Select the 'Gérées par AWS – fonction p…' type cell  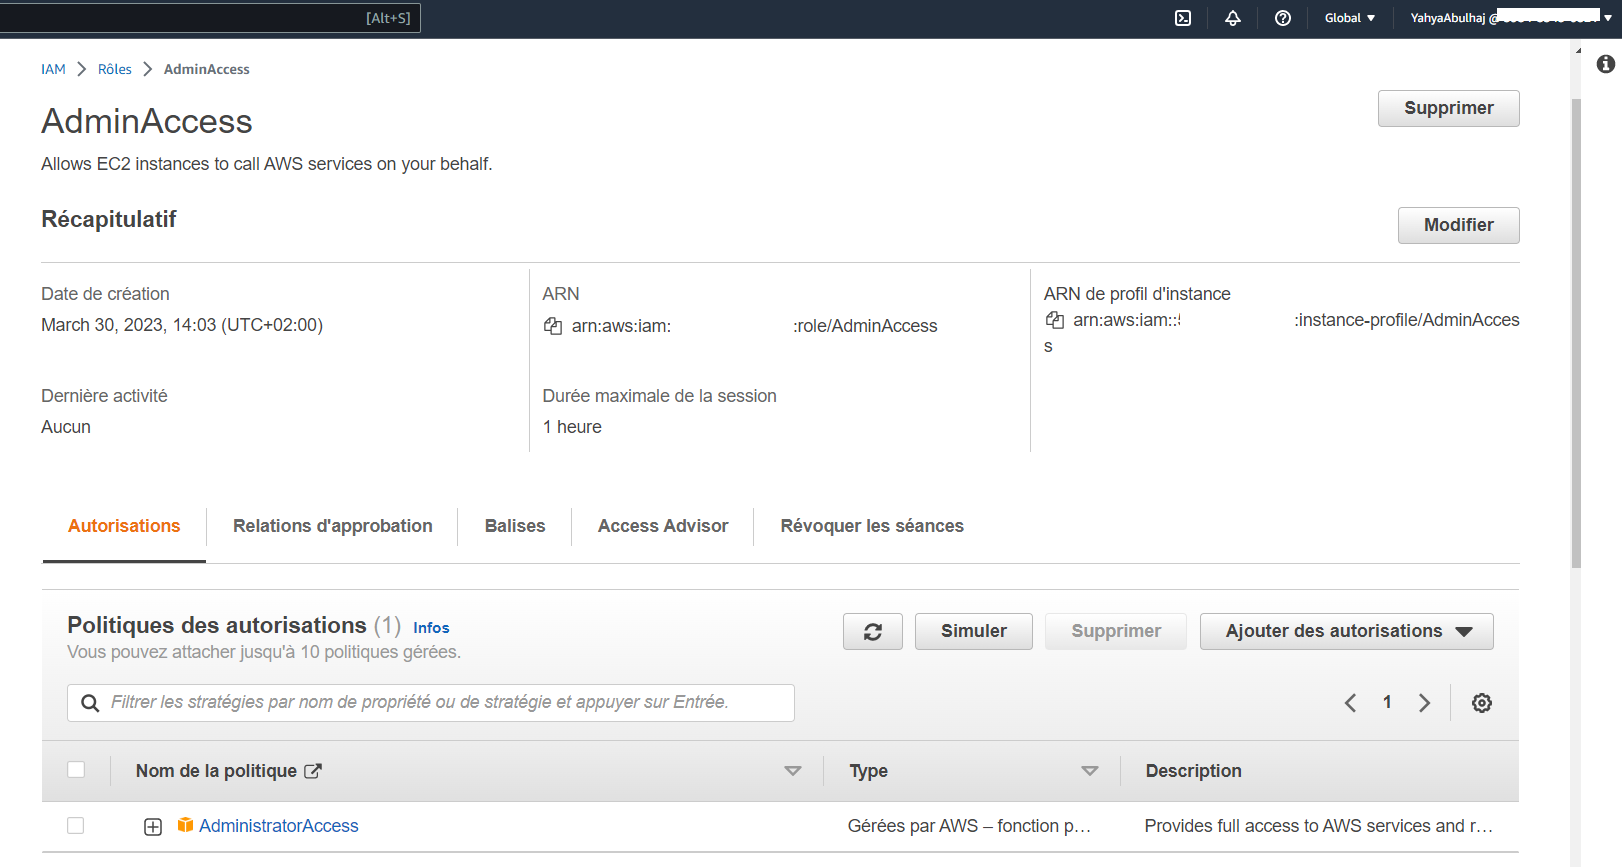point(969,826)
